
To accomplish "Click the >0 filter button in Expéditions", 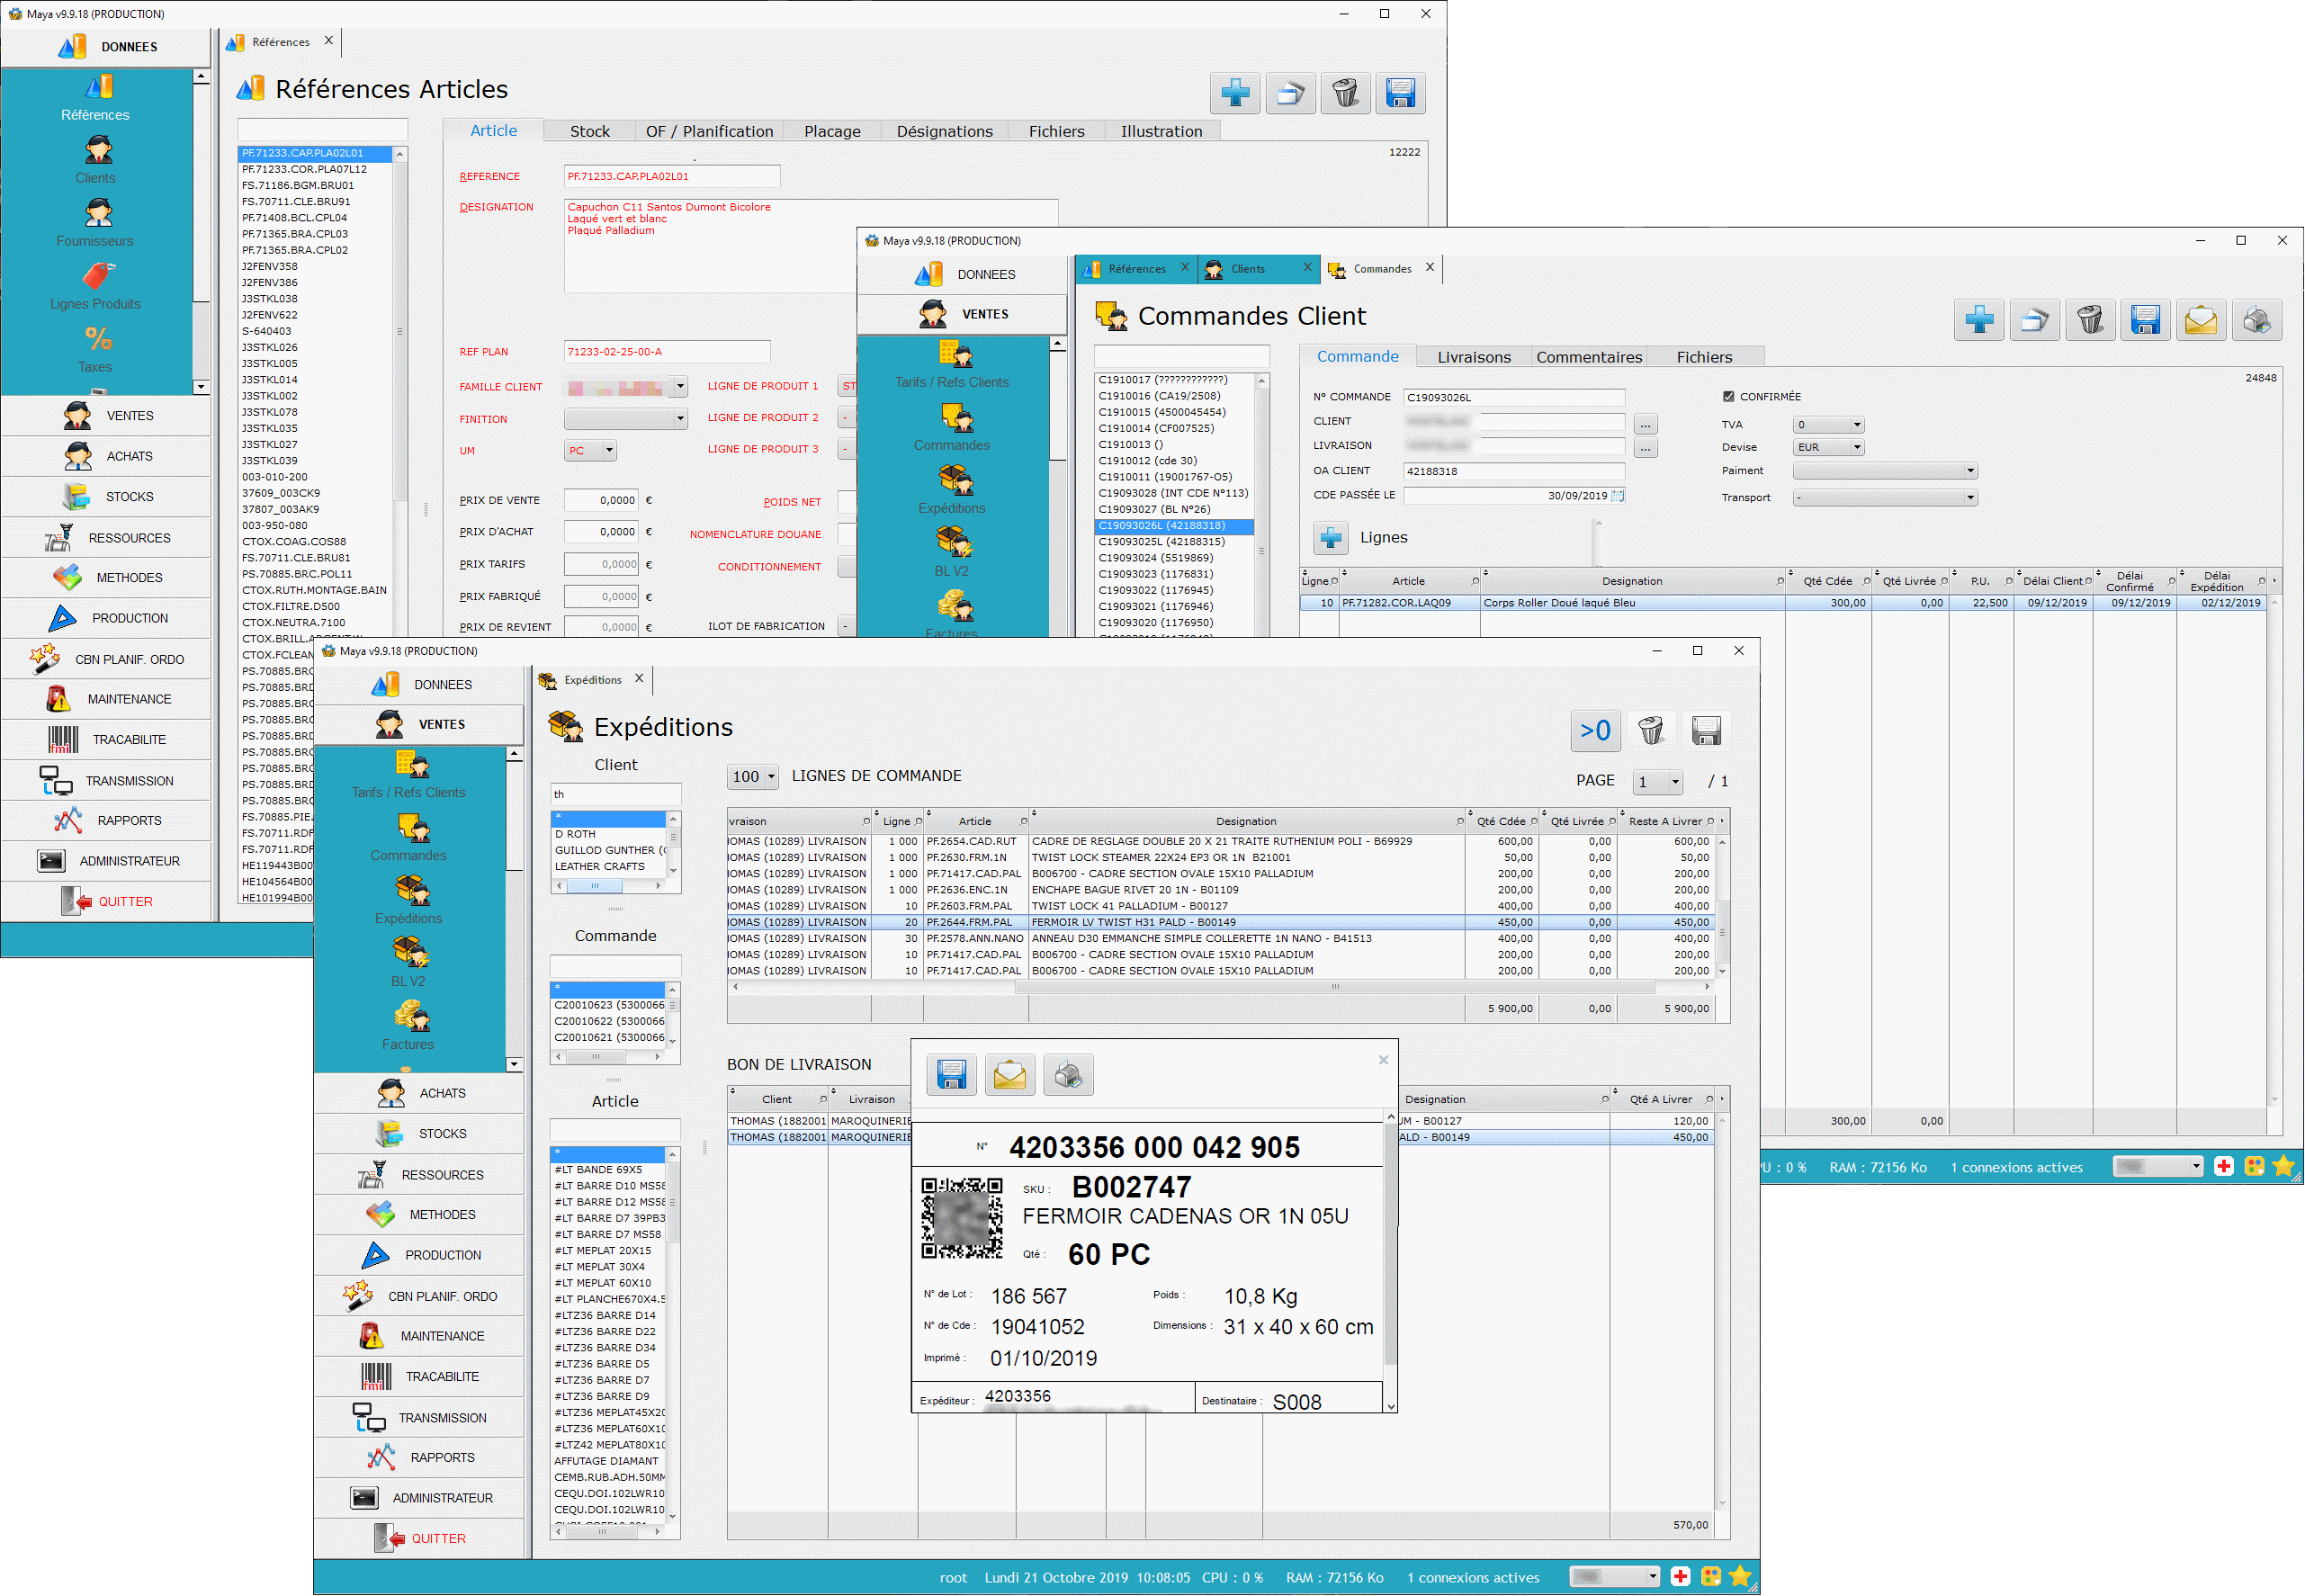I will (x=1595, y=731).
